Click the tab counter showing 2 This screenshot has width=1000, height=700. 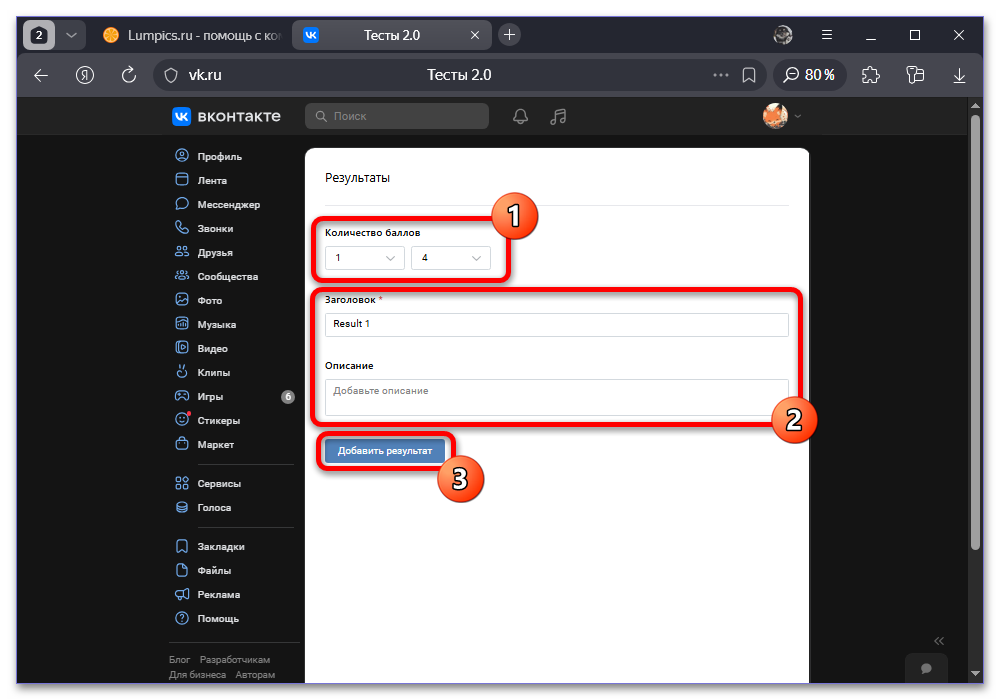coord(39,35)
